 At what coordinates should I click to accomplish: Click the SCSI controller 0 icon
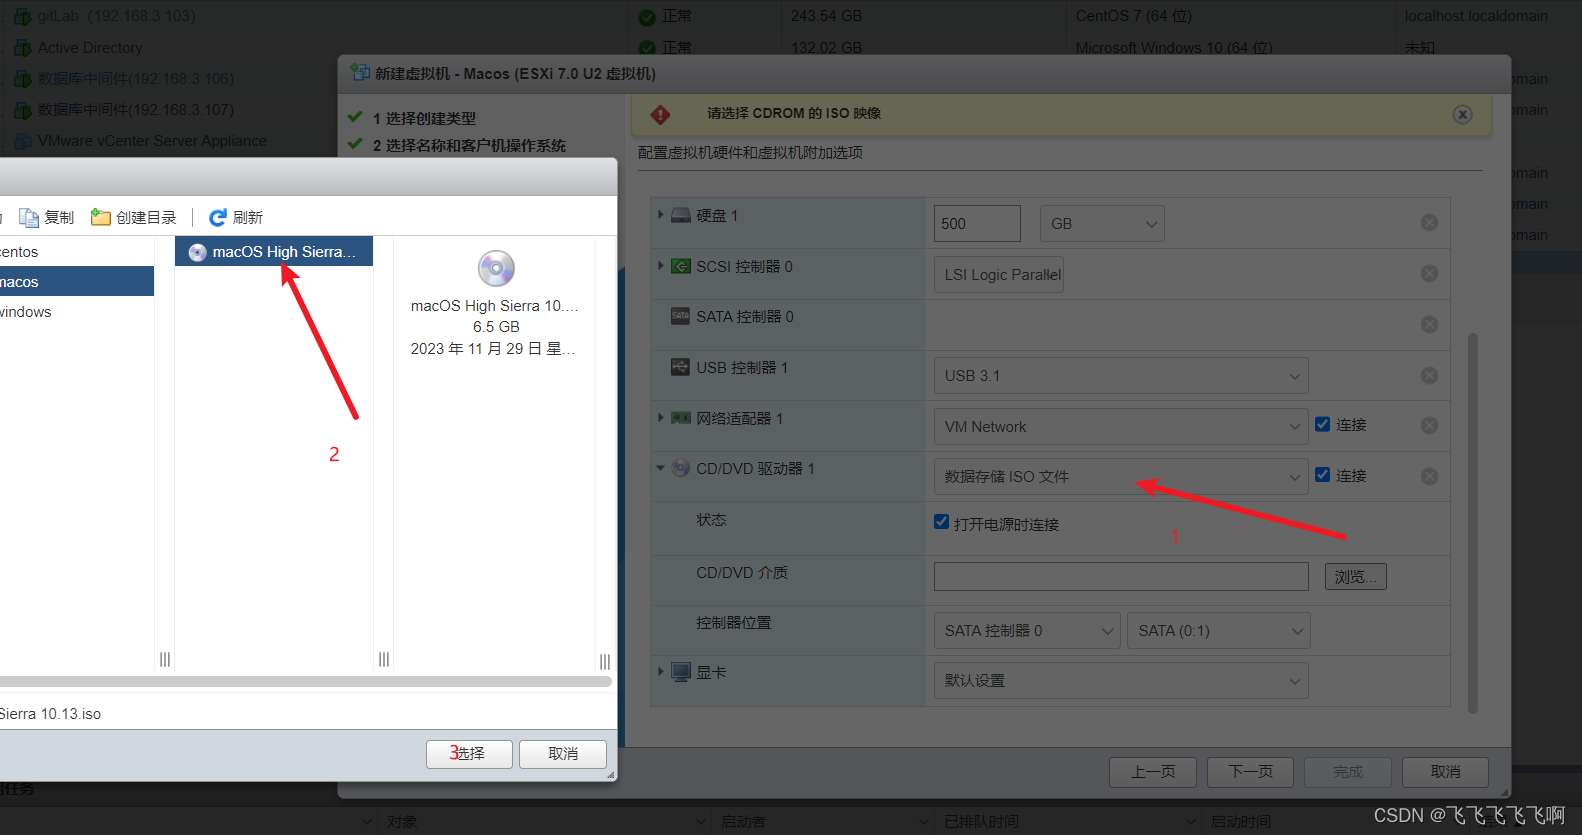[x=681, y=266]
